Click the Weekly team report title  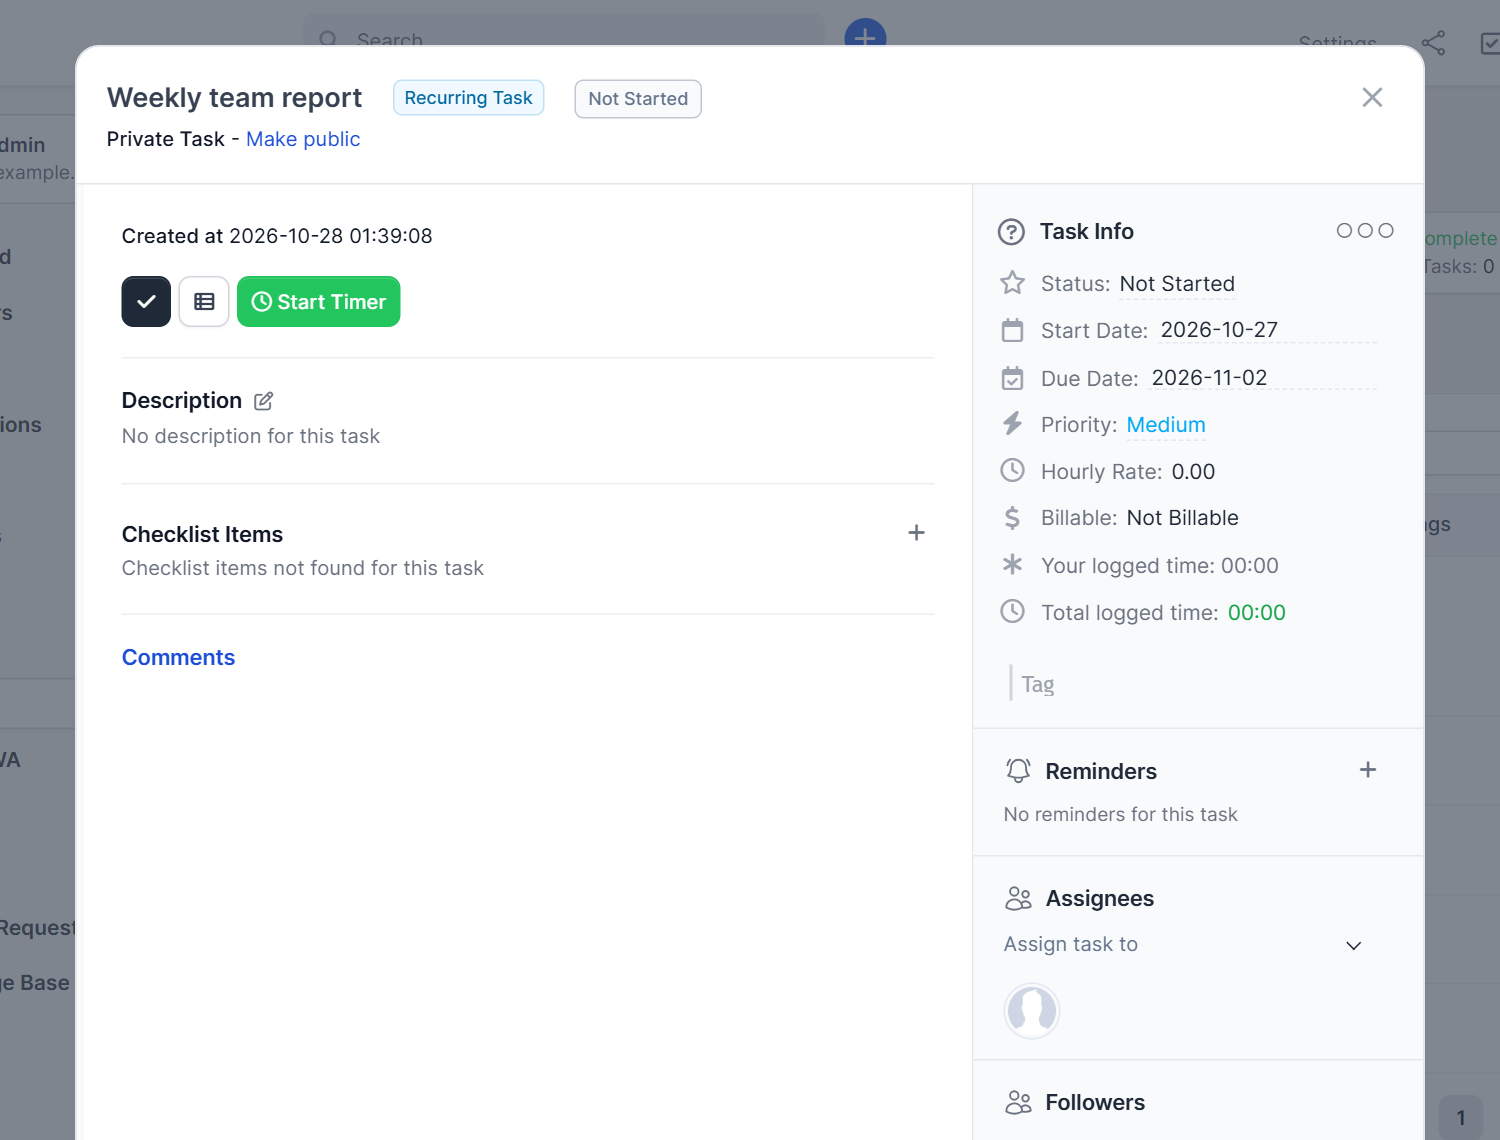[x=234, y=98]
